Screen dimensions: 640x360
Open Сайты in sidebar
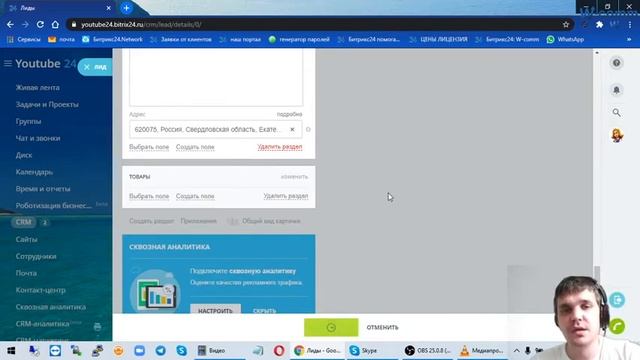point(27,239)
